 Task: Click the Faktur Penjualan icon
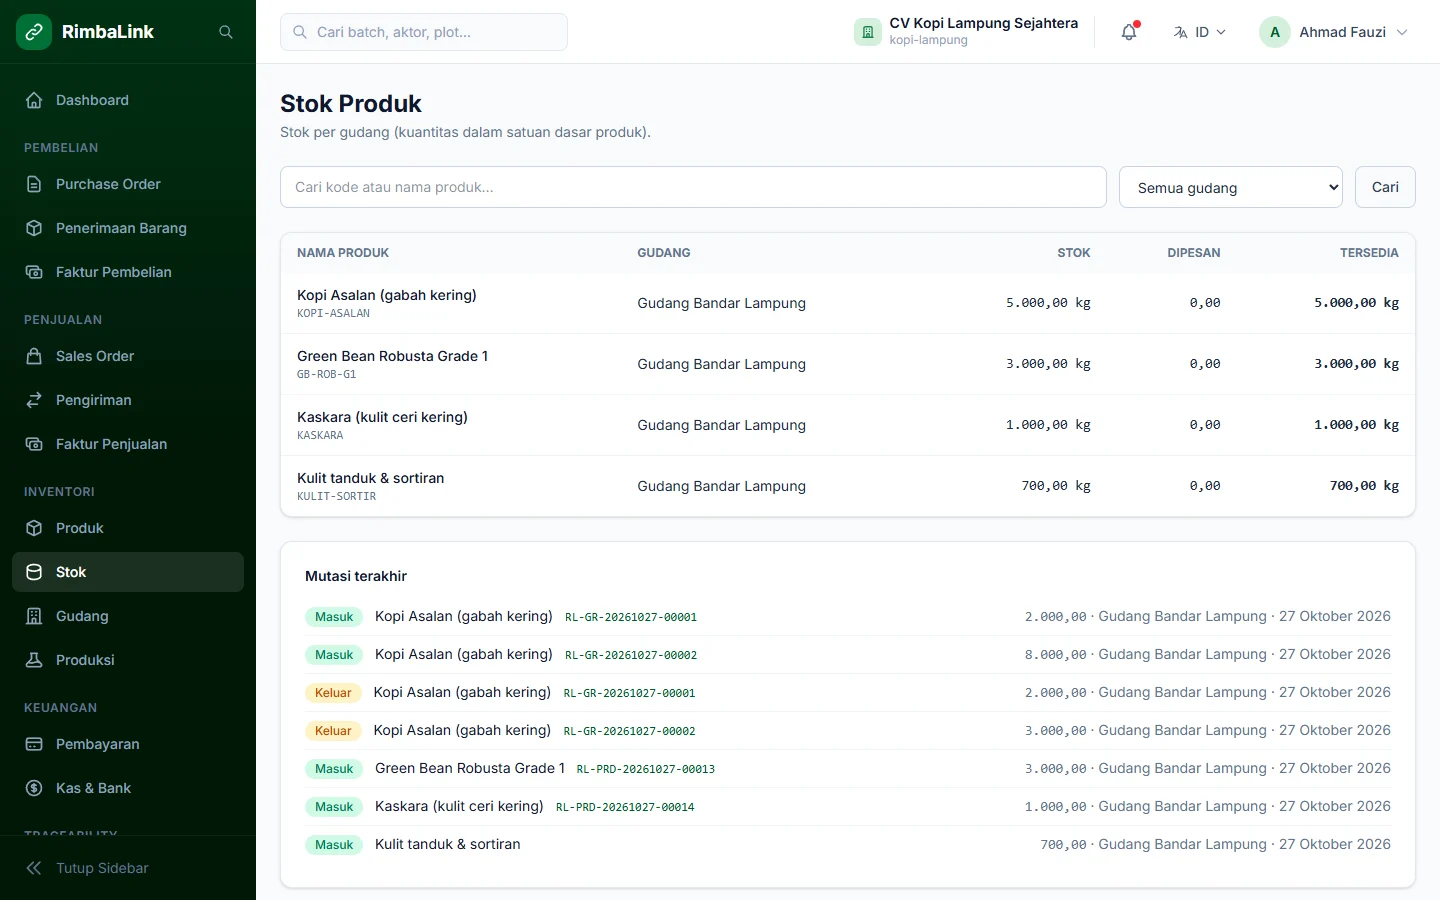(34, 444)
